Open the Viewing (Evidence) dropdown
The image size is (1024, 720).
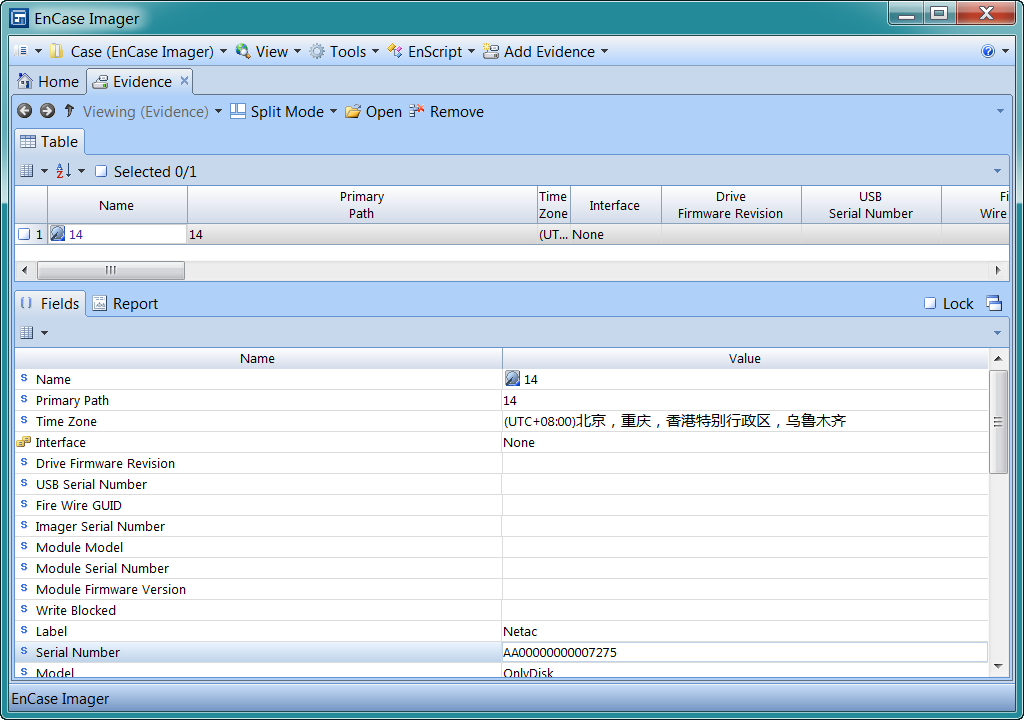[x=152, y=112]
